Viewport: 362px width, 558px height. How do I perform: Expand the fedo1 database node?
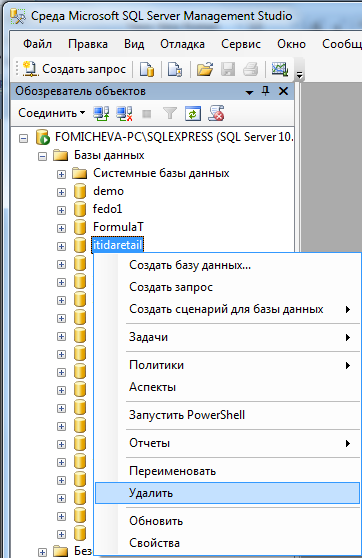[61, 210]
